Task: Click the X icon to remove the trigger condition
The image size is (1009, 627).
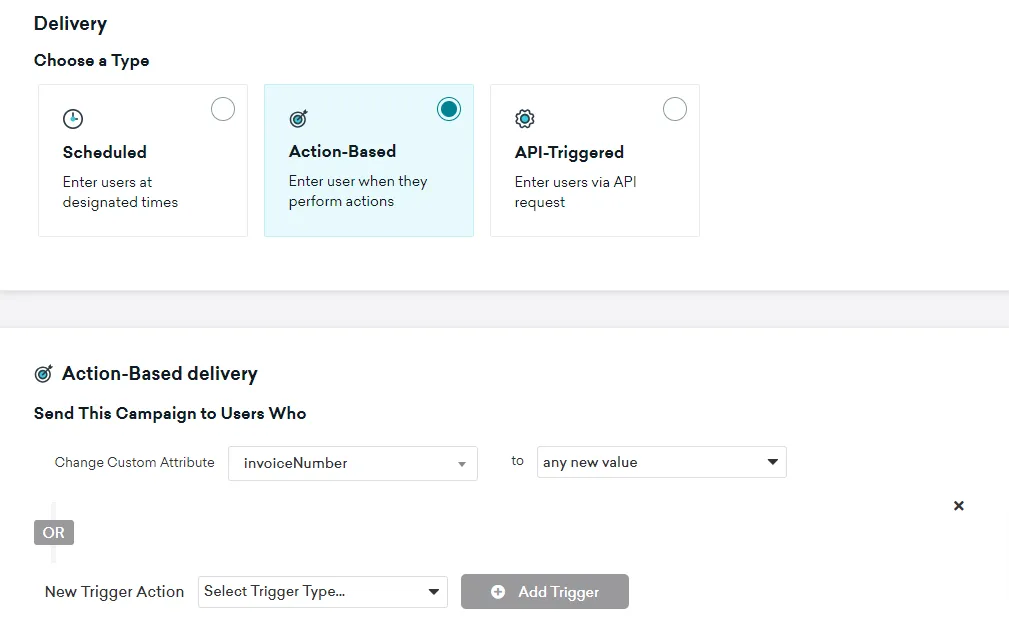Action: point(958,505)
